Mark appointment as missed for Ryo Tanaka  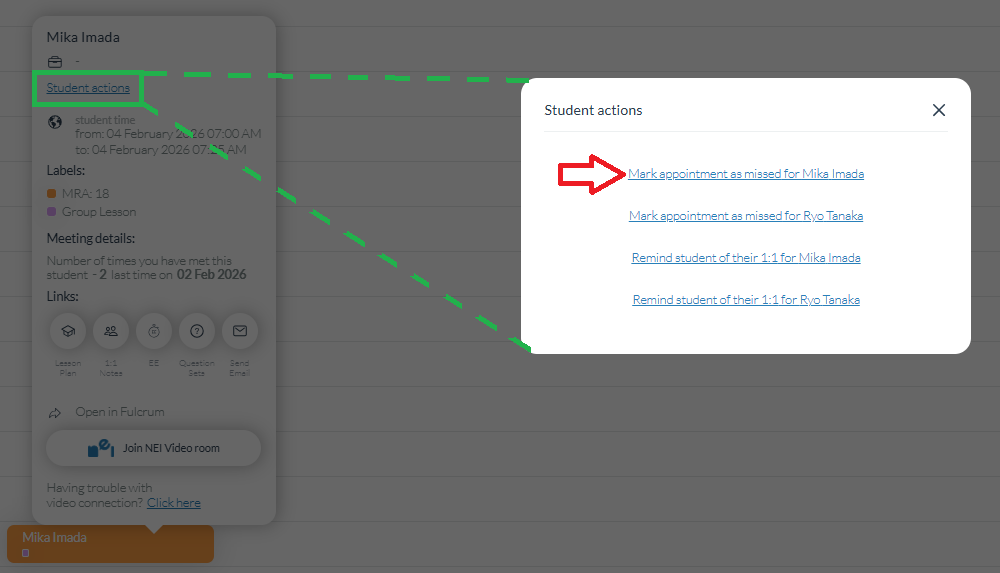746,216
